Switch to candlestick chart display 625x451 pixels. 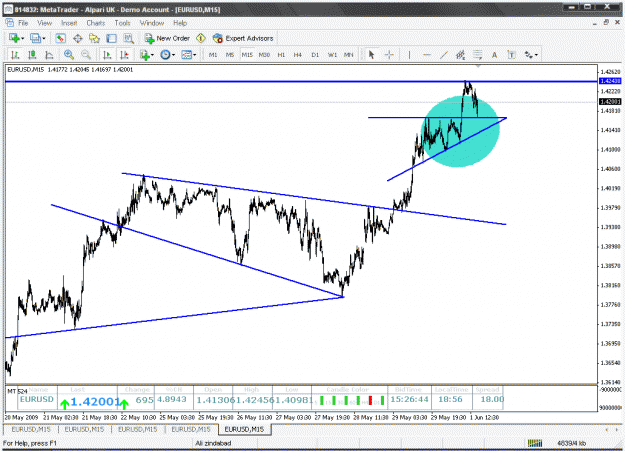32,55
